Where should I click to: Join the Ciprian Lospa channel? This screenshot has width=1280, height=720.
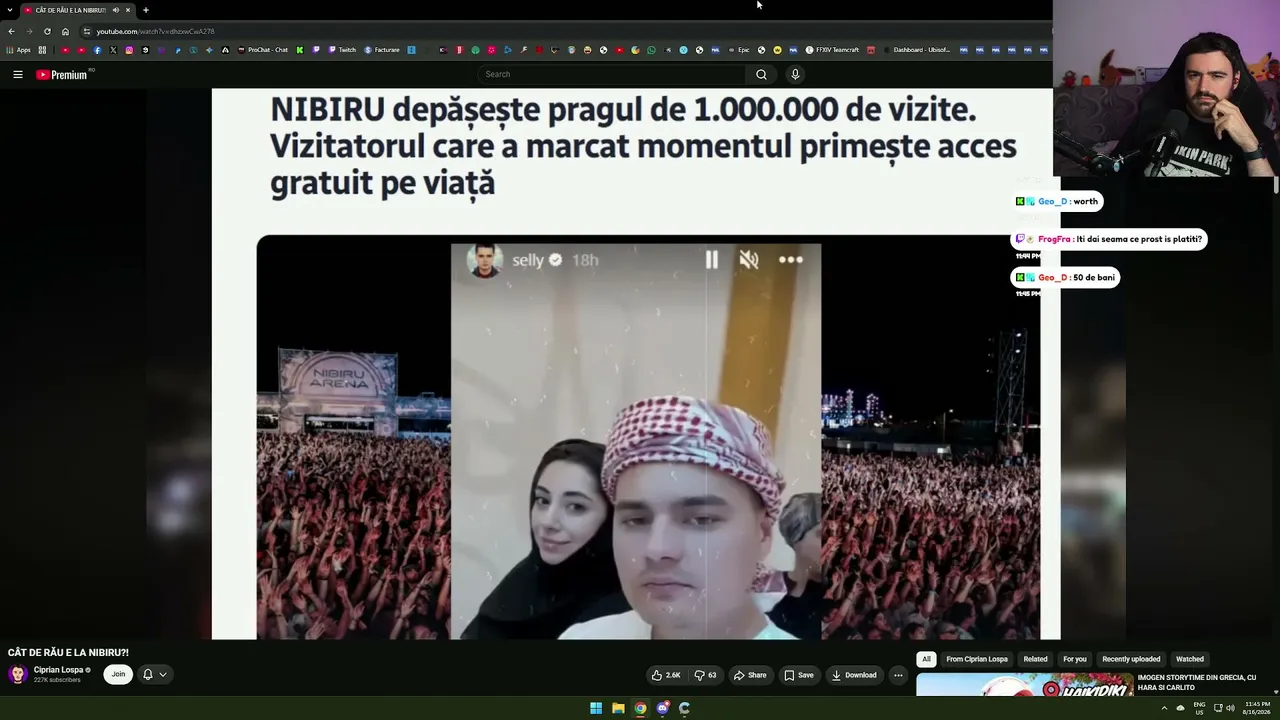pos(118,674)
